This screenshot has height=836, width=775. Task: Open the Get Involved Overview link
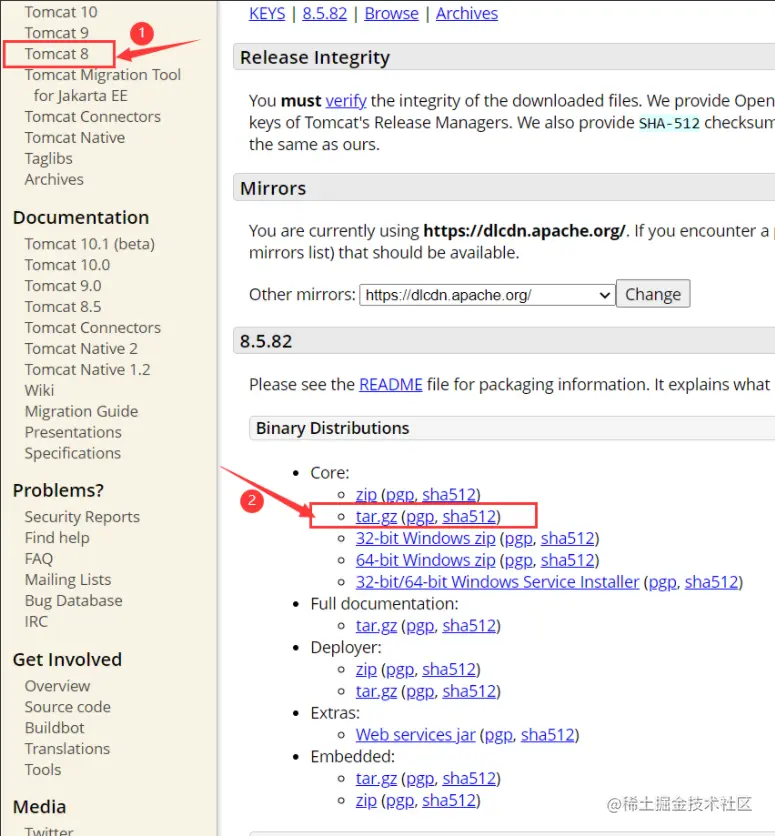[x=58, y=686]
